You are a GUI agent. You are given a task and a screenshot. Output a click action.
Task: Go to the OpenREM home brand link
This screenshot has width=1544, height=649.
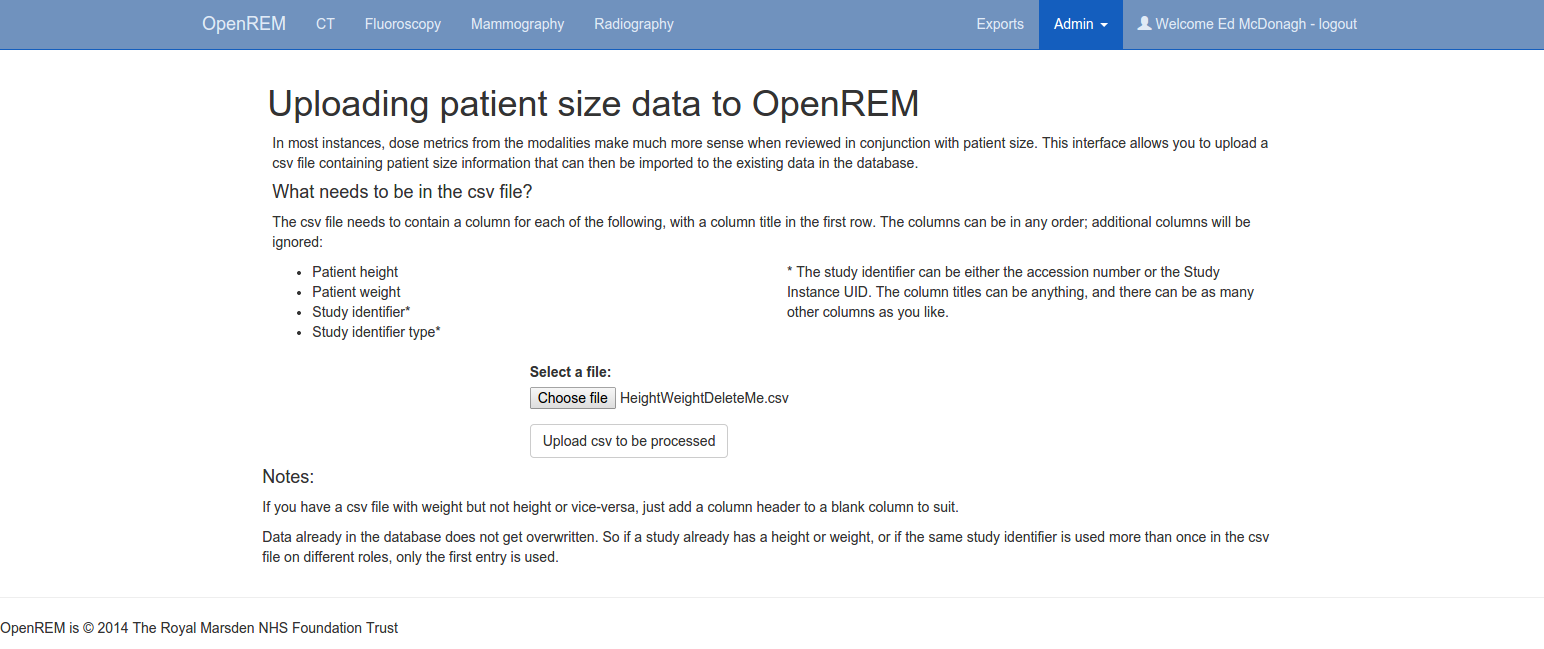(244, 24)
